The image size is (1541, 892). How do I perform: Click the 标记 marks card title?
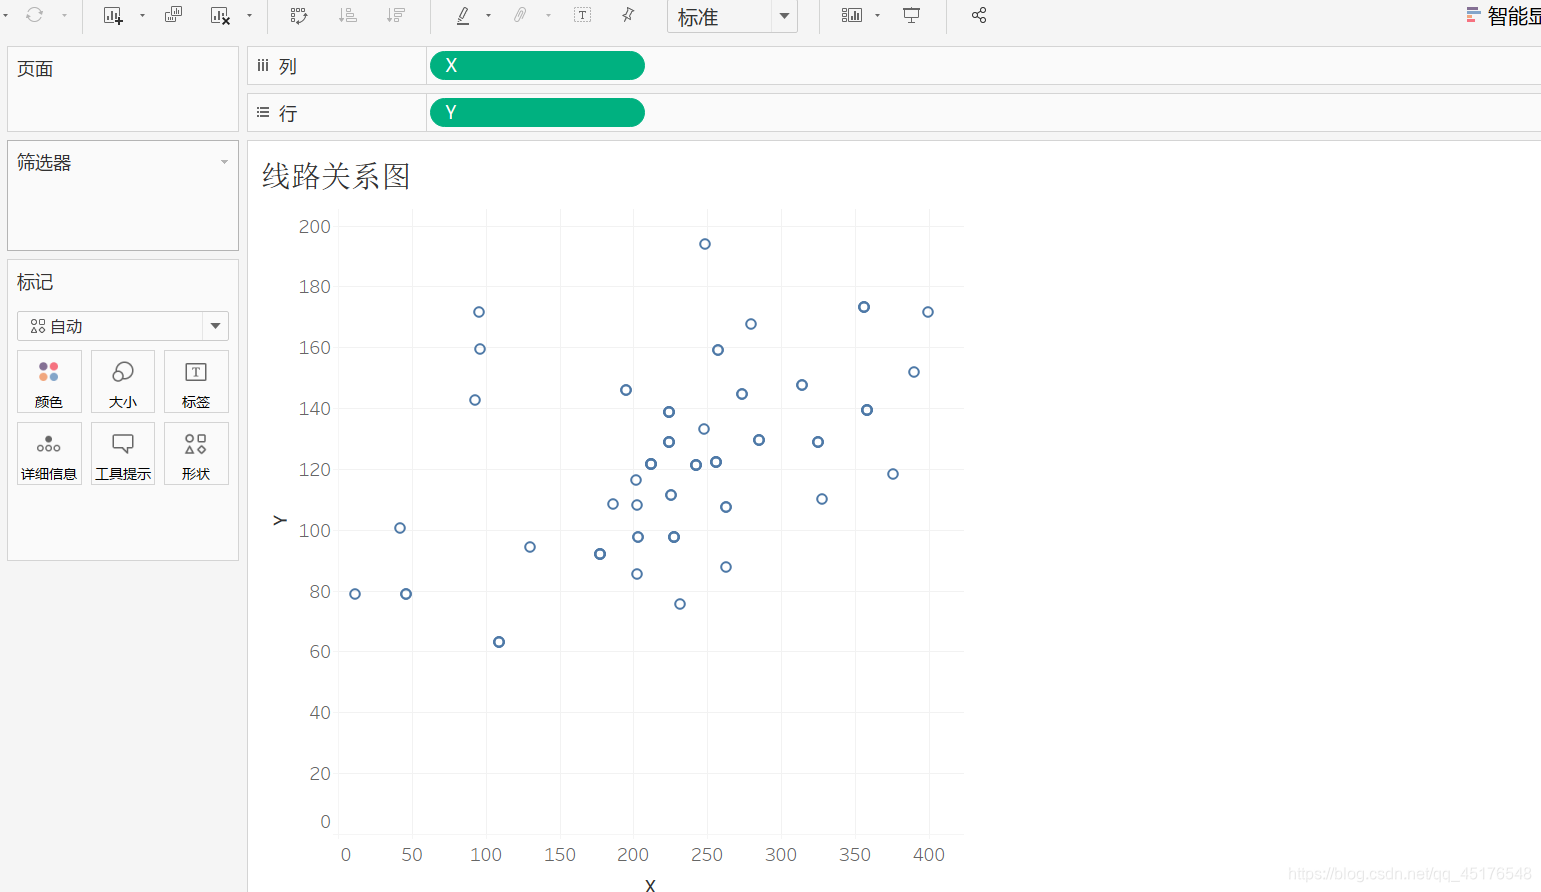(35, 282)
